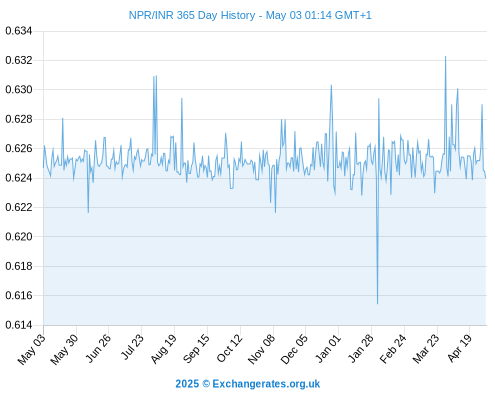Select the May 30 x-axis label
This screenshot has height=400, width=495.
[64, 349]
